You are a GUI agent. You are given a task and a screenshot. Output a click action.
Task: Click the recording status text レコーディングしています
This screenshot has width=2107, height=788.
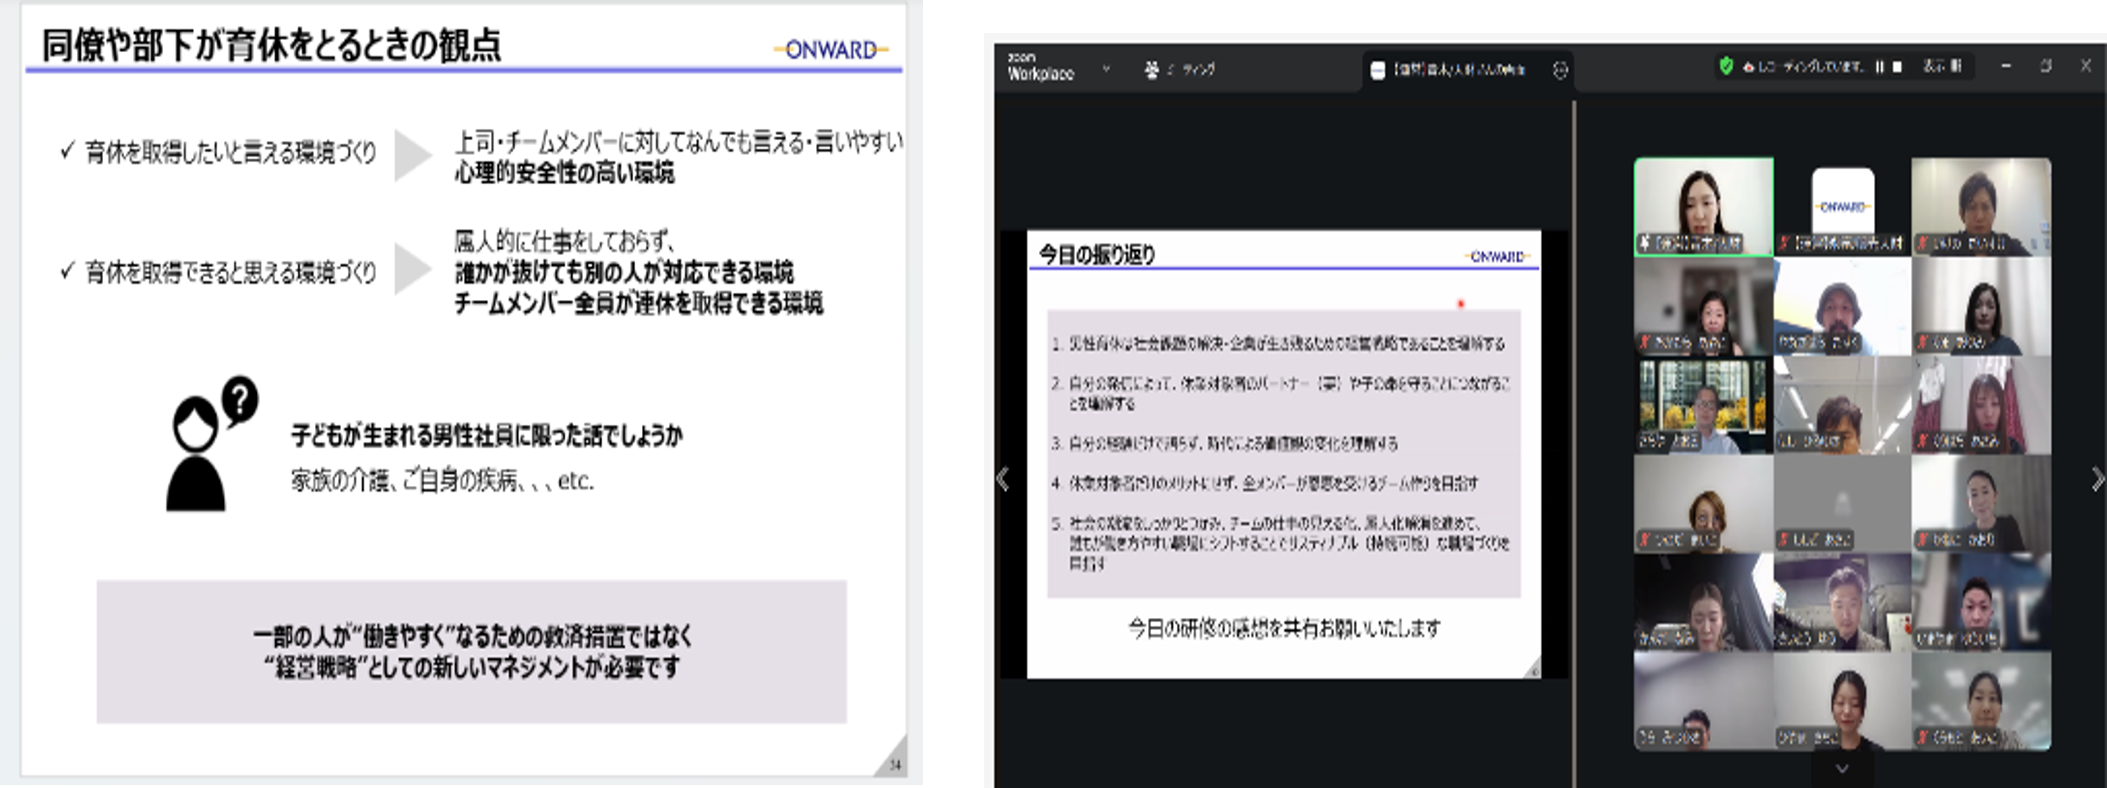[1810, 67]
